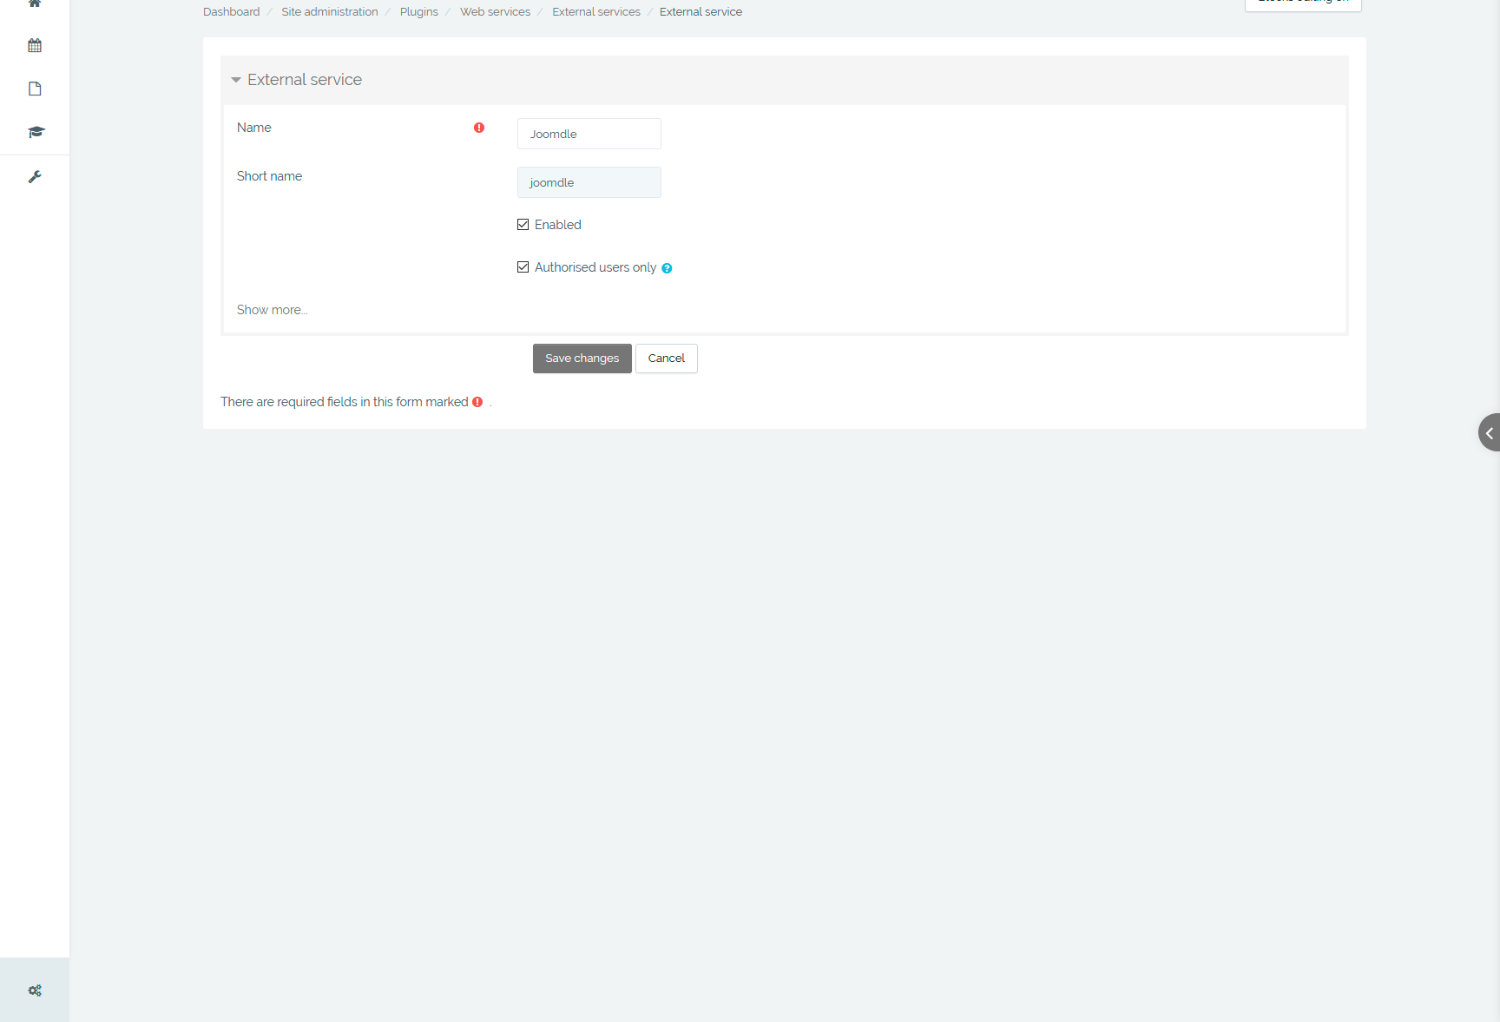Screen dimensions: 1500x1022
Task: Open the calendar icon in the sidebar
Action: pos(35,45)
